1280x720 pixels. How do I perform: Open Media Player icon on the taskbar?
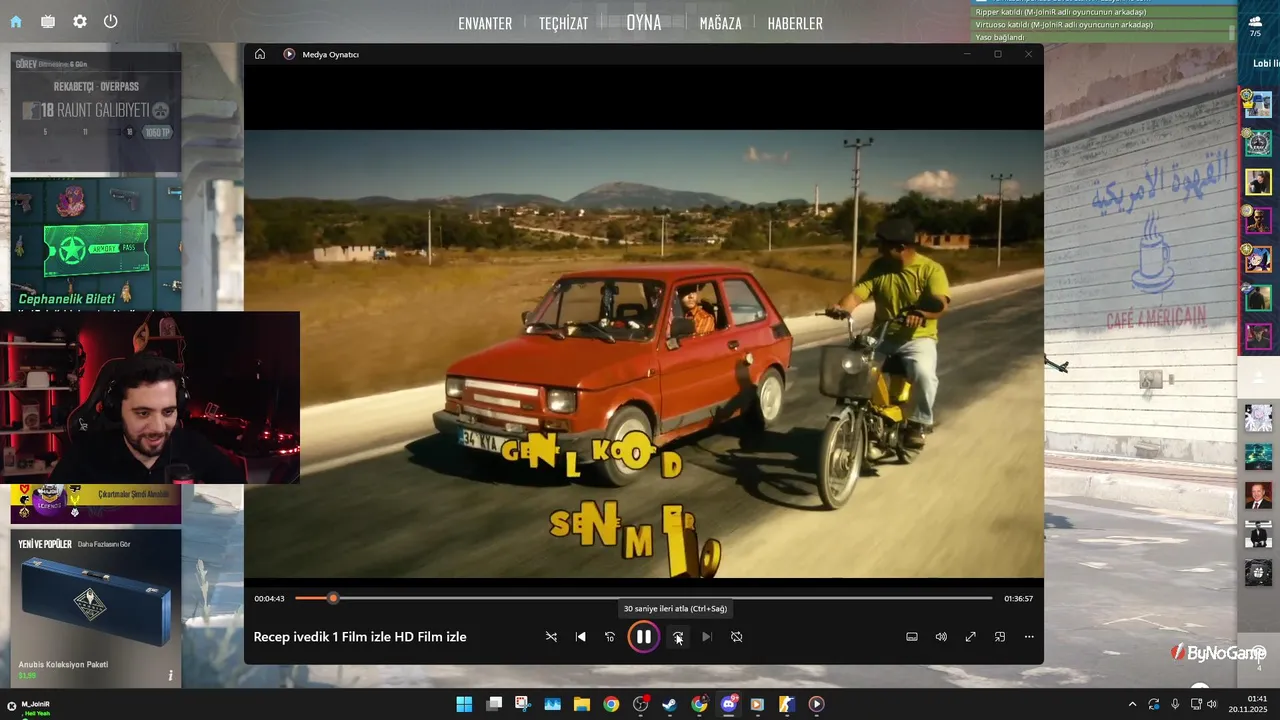[816, 704]
